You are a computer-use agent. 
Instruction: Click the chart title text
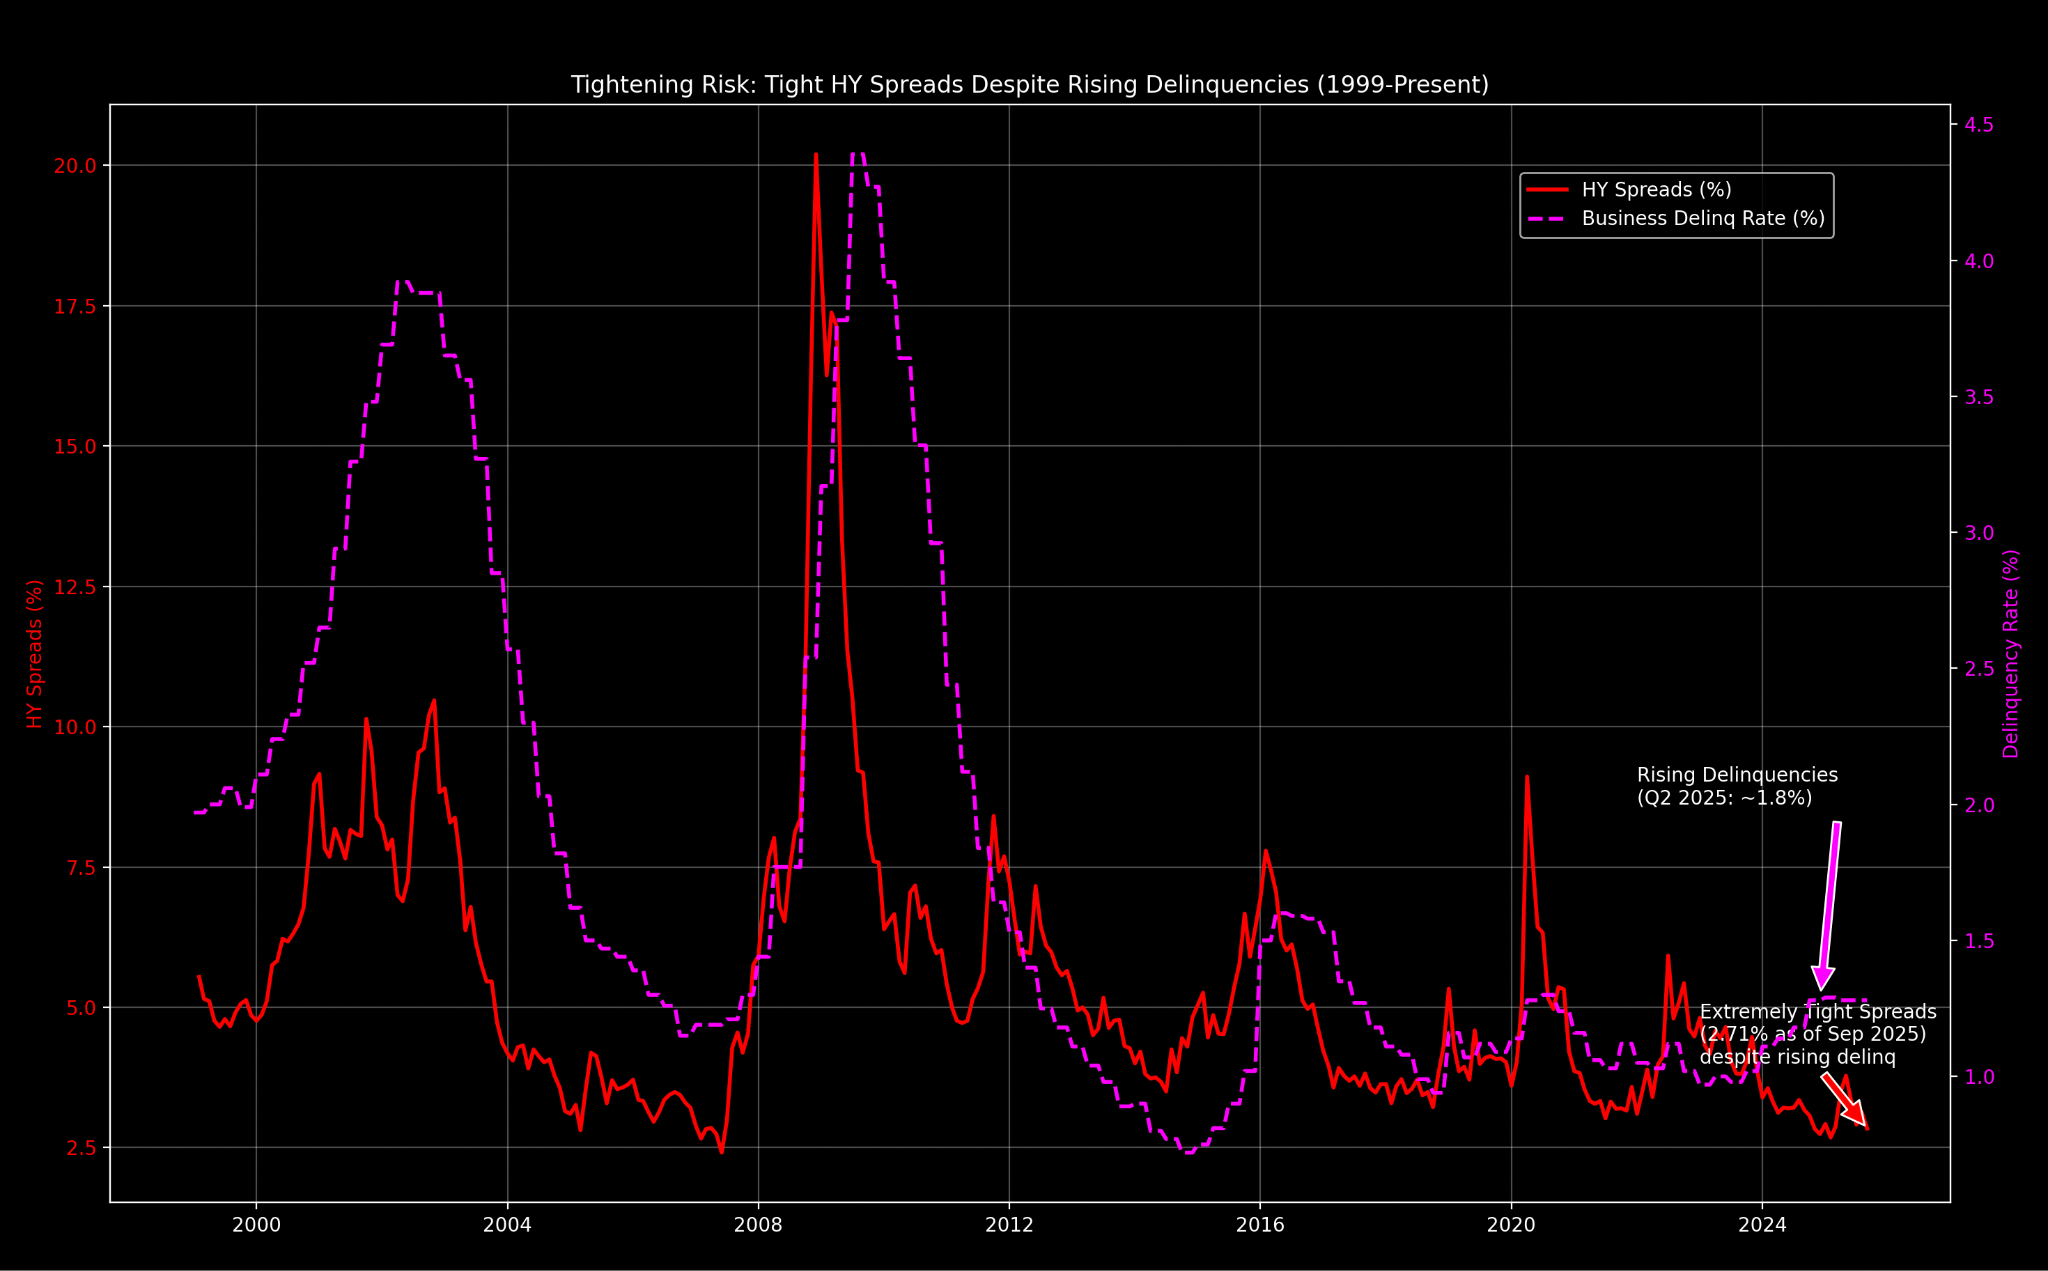pos(1029,85)
